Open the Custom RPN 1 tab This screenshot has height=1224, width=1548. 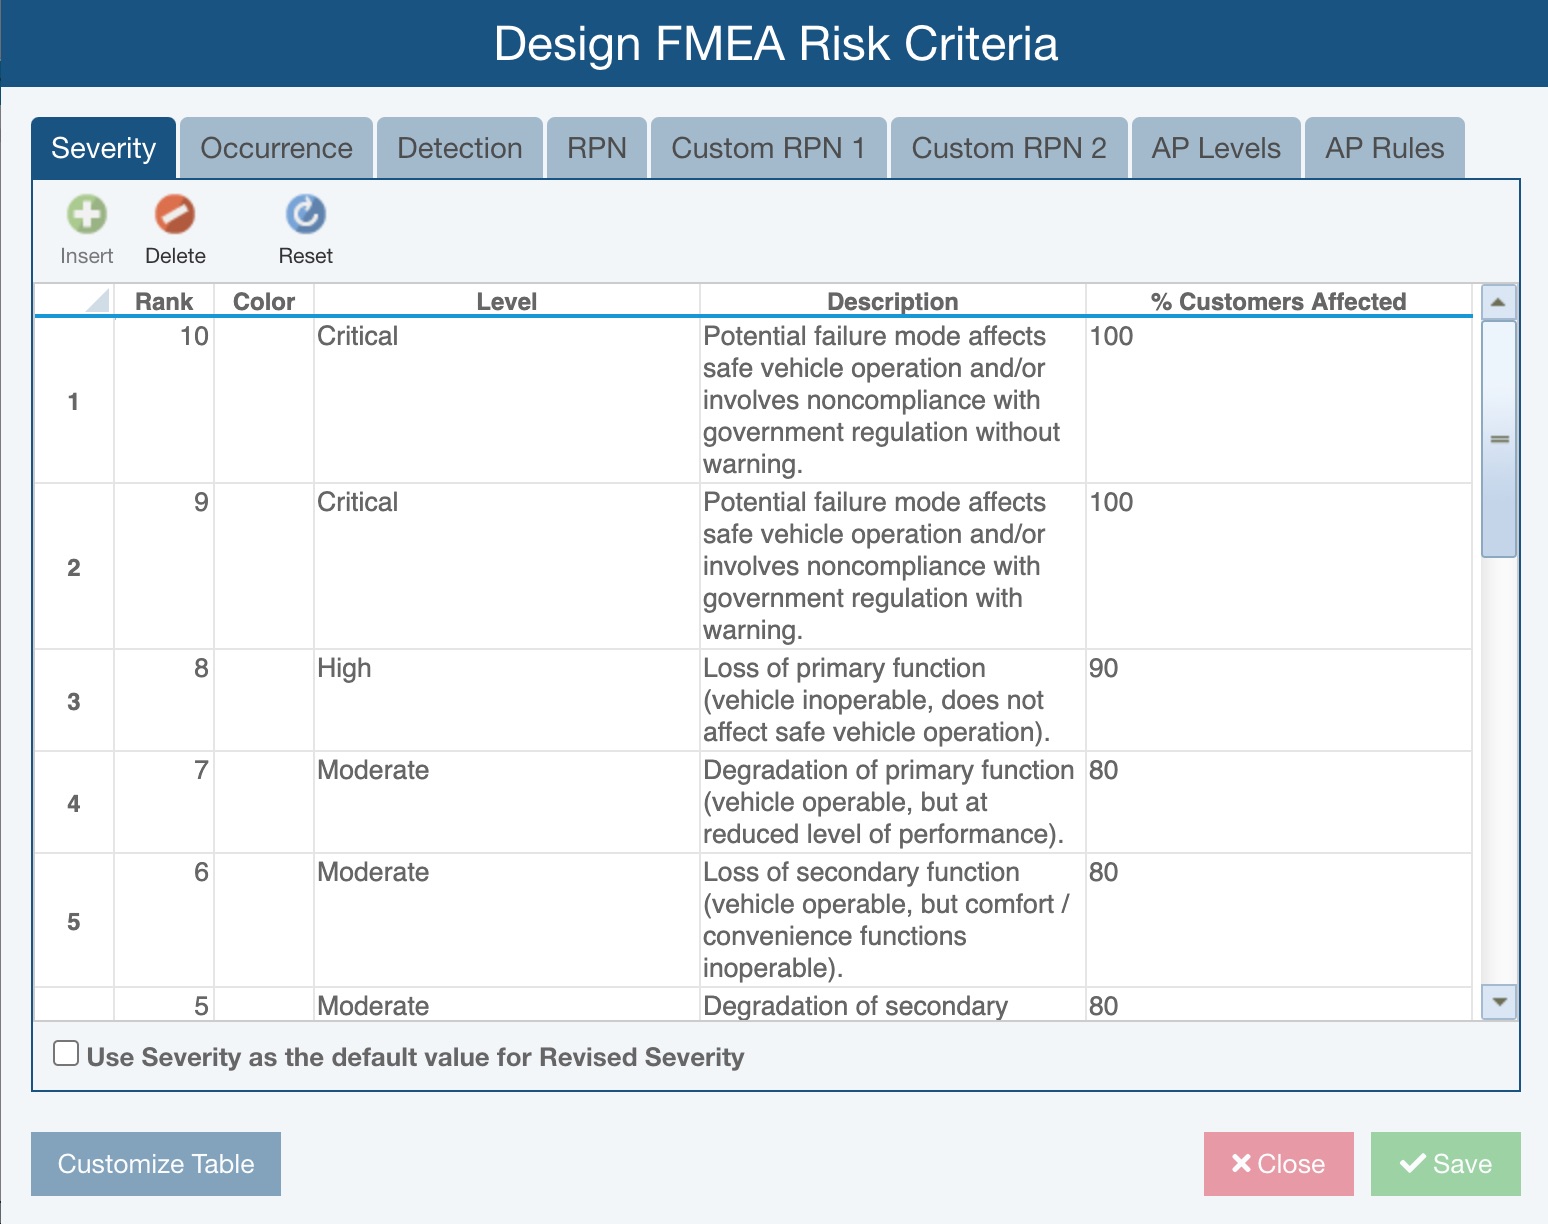(768, 148)
